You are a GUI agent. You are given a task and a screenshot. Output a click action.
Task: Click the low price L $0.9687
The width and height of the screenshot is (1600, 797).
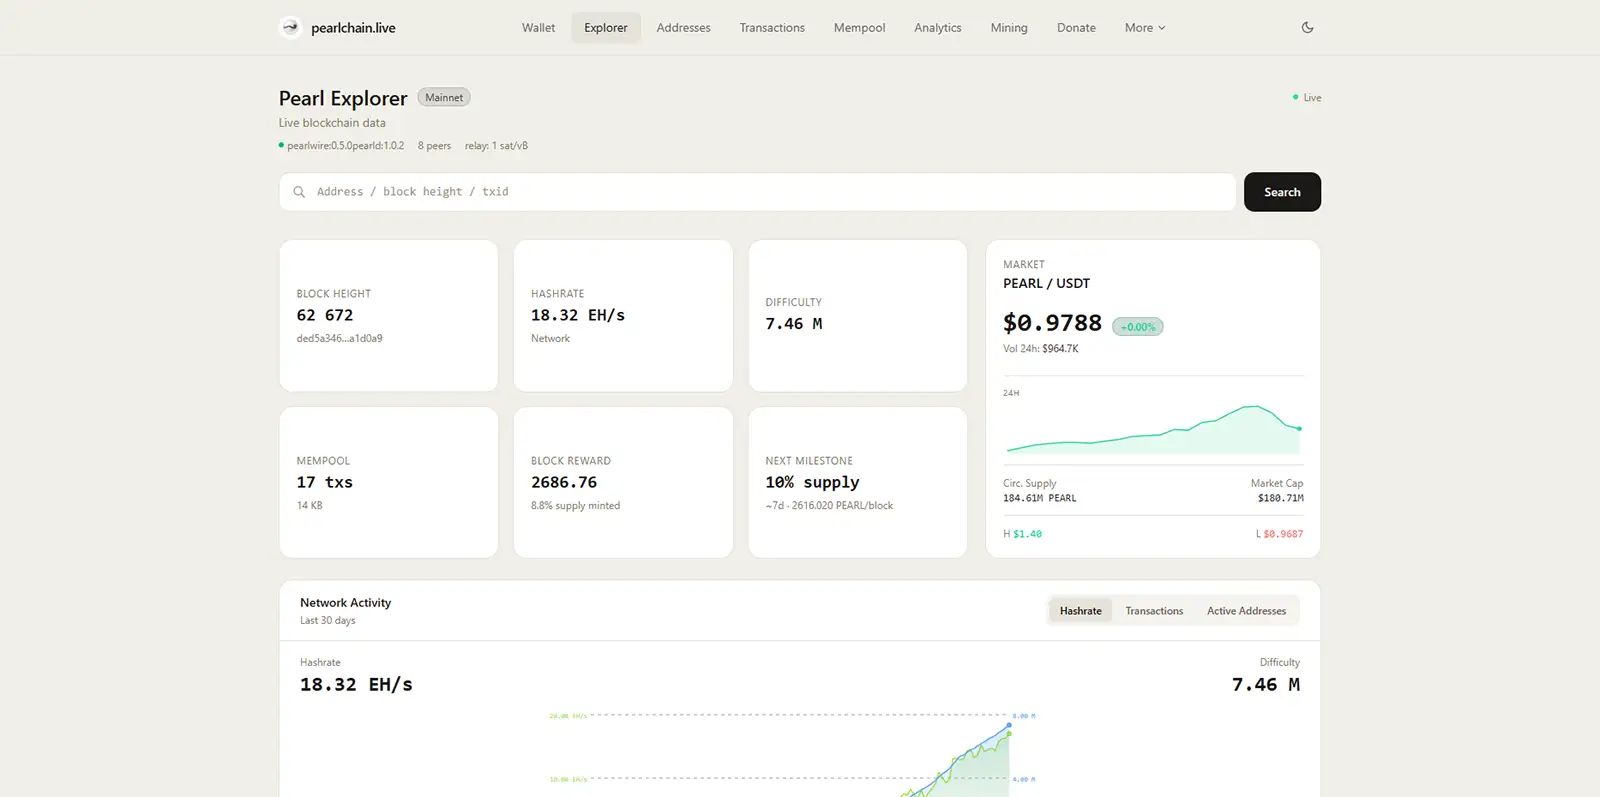point(1279,534)
